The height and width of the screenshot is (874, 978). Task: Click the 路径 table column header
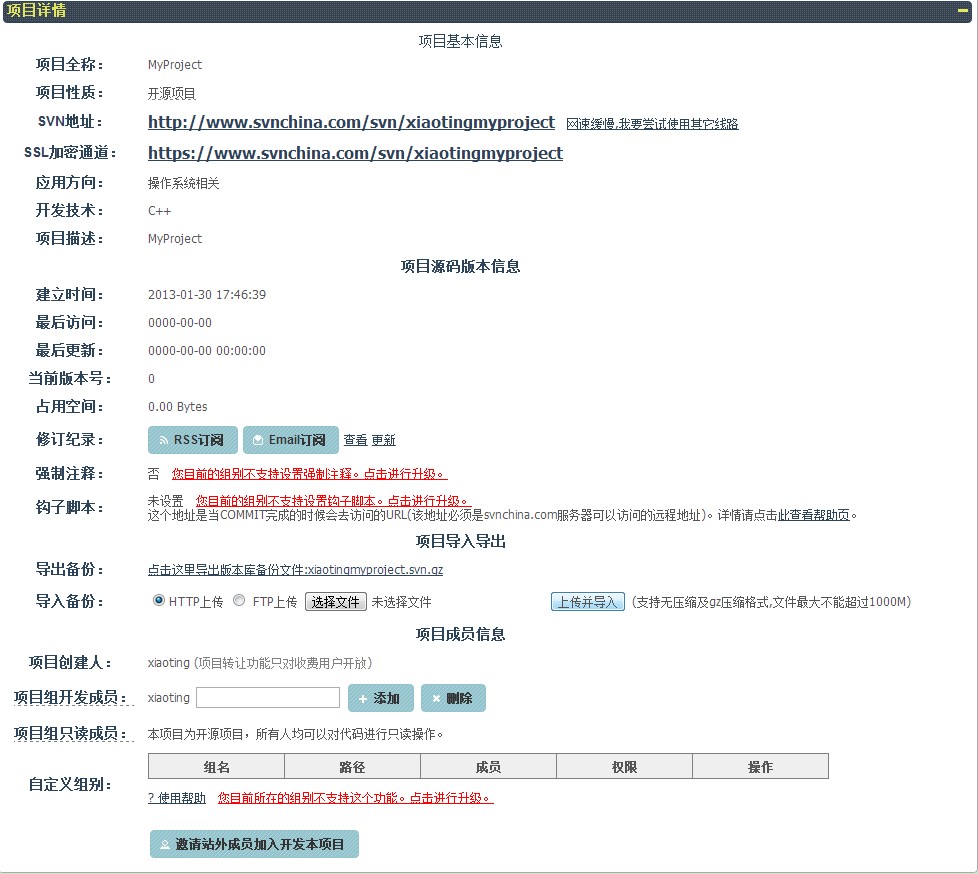click(352, 767)
